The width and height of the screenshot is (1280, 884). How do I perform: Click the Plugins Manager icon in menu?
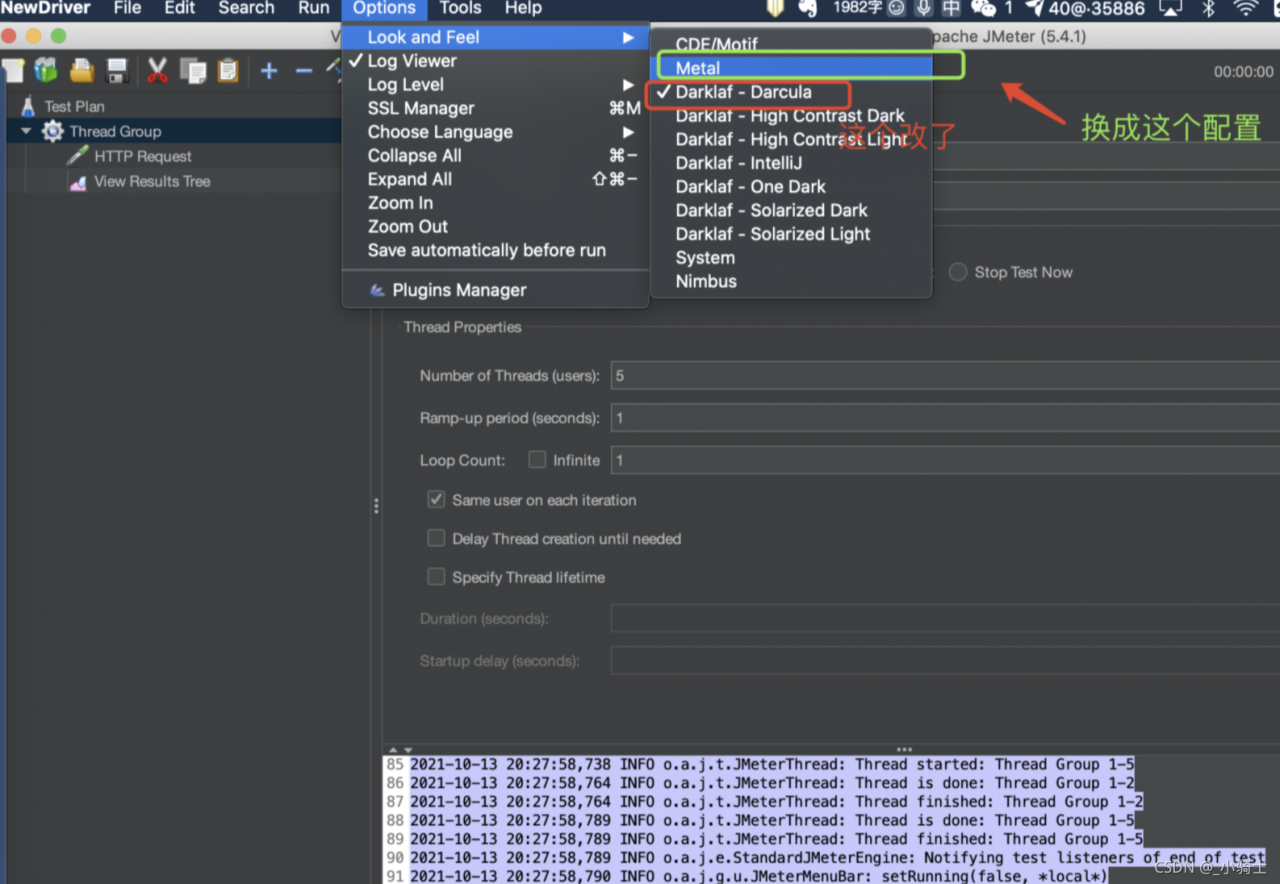(x=377, y=290)
